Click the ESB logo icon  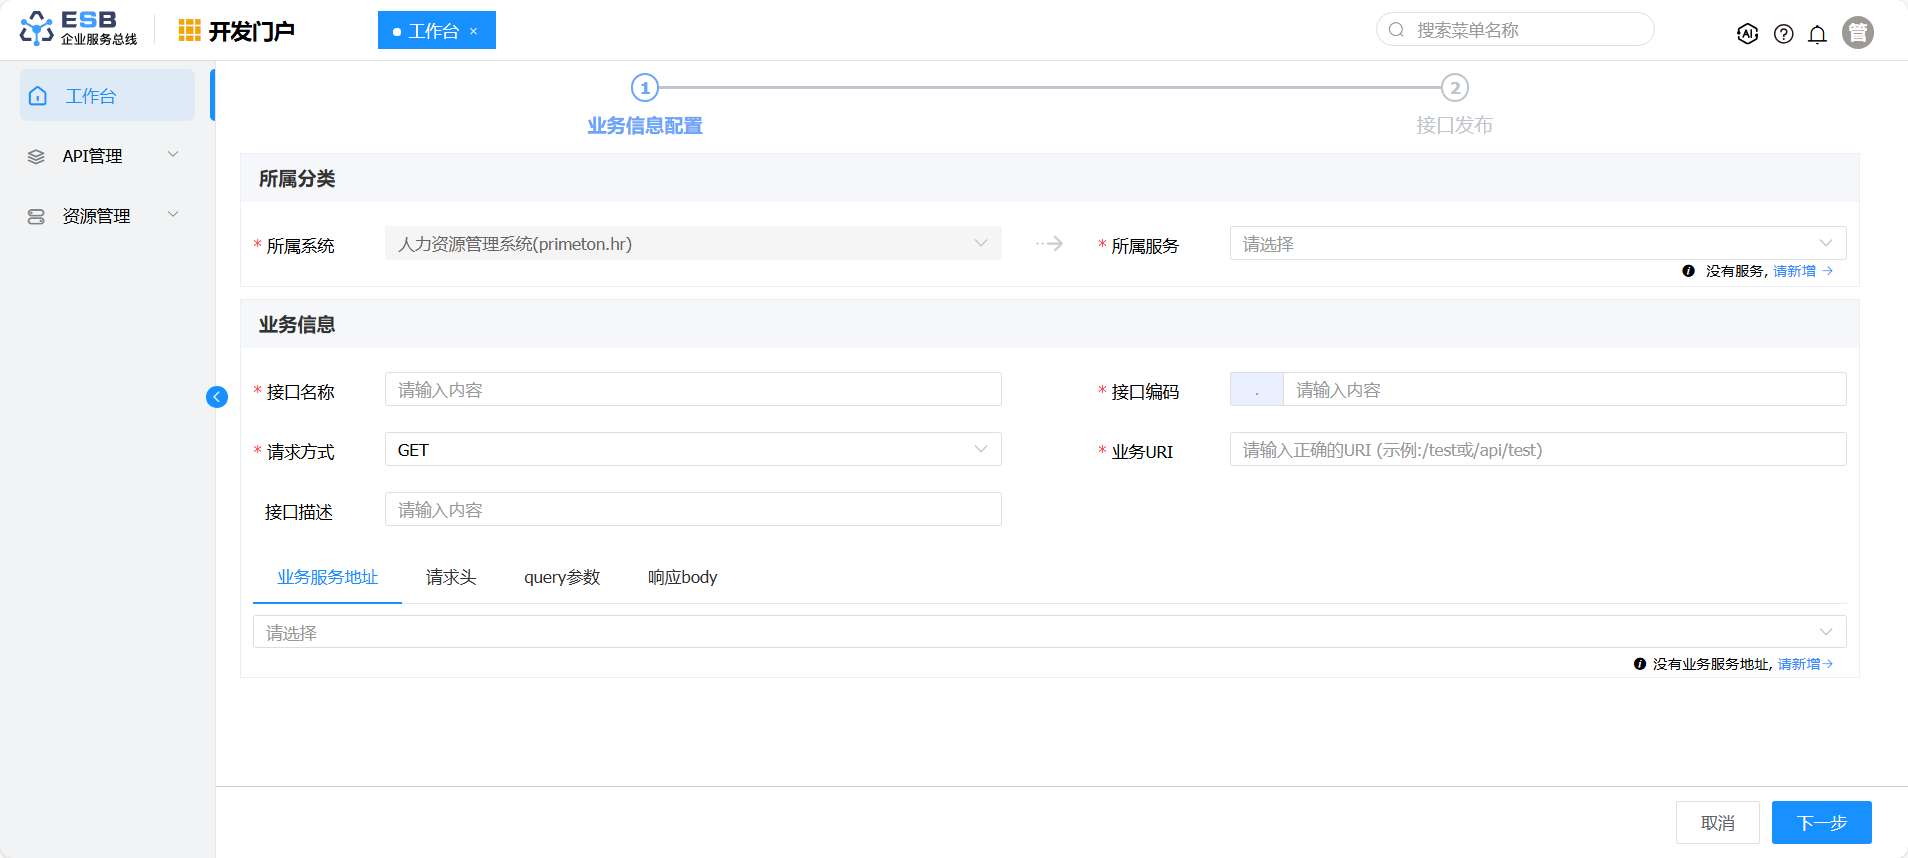point(37,29)
